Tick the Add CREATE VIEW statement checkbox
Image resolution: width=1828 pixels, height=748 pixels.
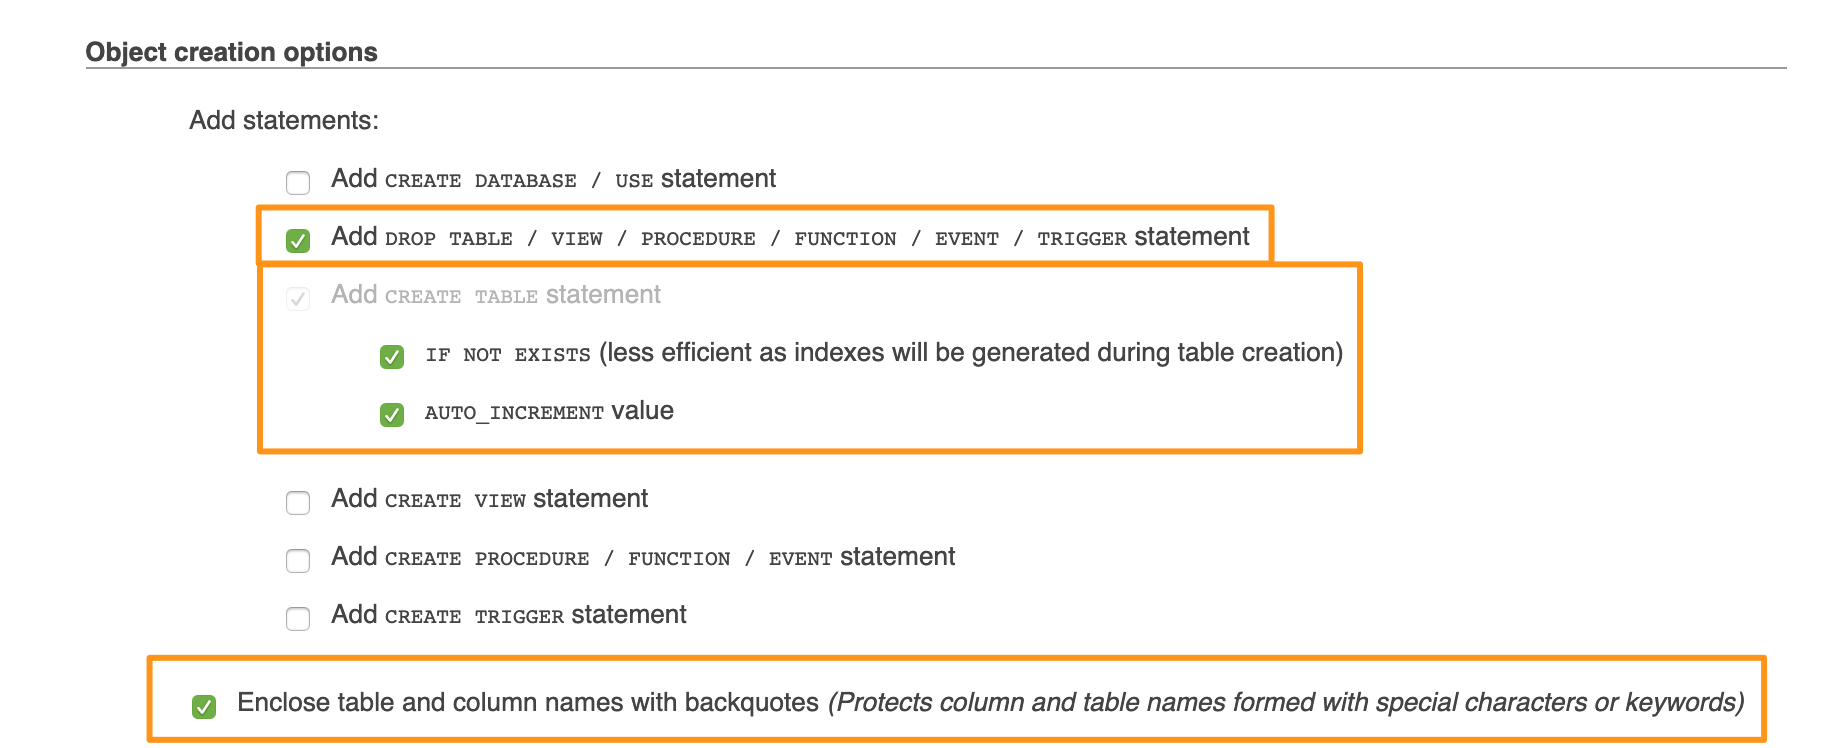point(298,502)
